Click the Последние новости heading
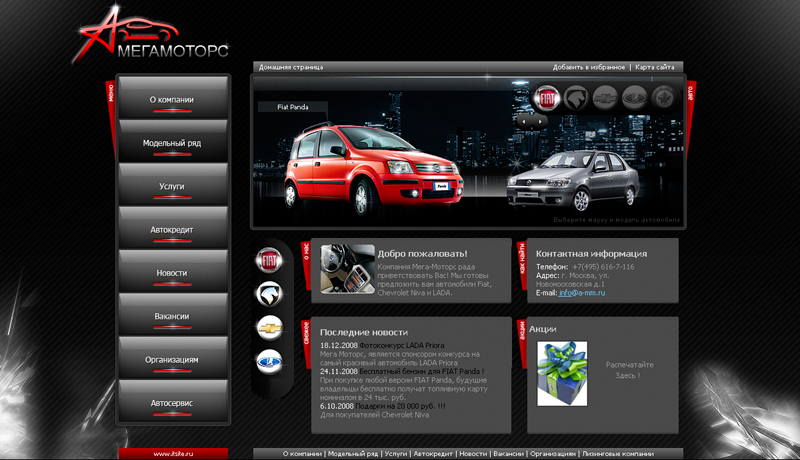 pyautogui.click(x=364, y=332)
